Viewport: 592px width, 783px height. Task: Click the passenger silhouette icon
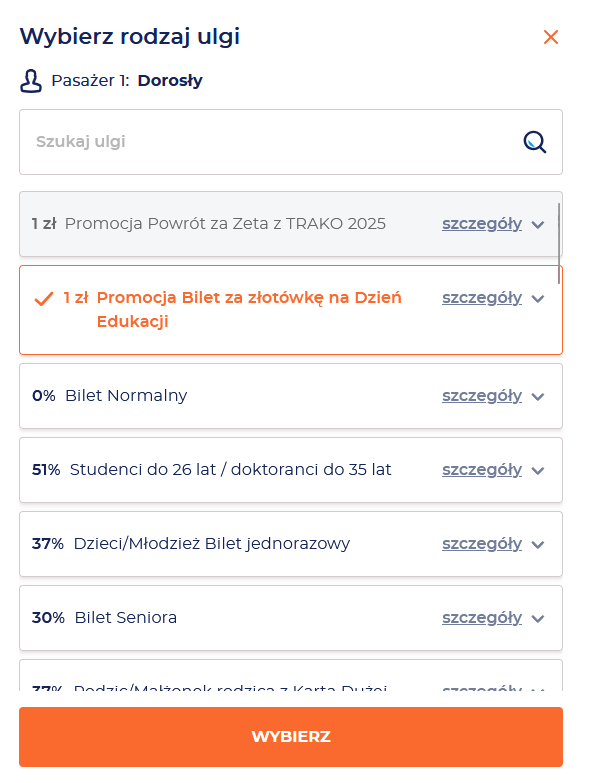[31, 81]
